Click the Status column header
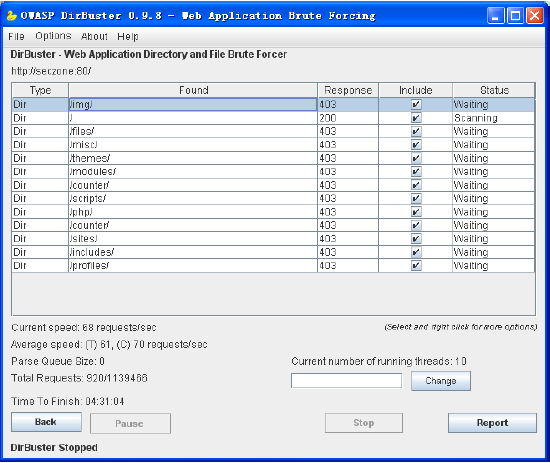Image resolution: width=550 pixels, height=463 pixels. (x=494, y=90)
